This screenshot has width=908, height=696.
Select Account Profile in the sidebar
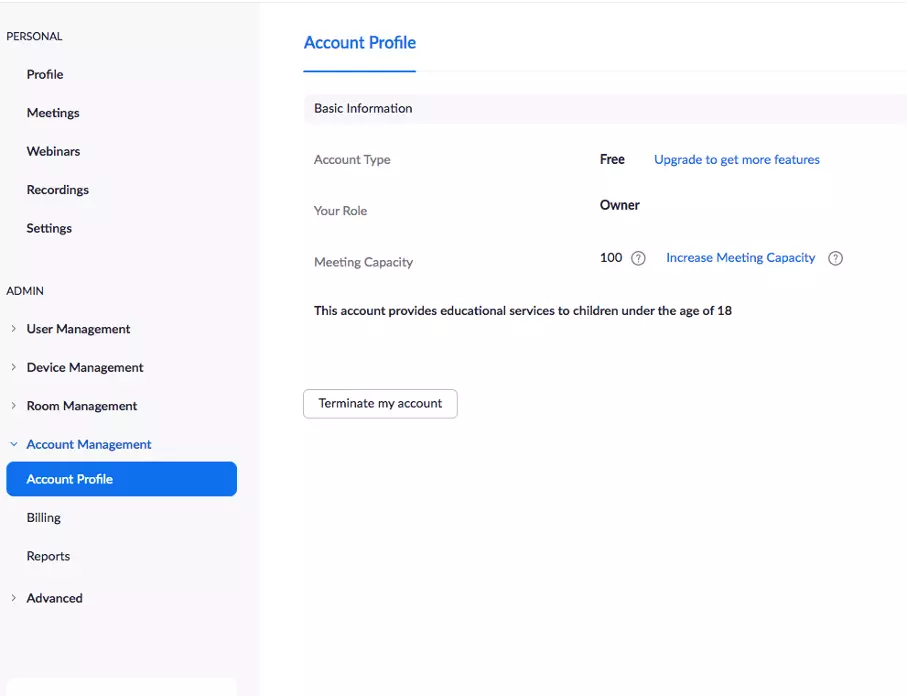pos(69,479)
